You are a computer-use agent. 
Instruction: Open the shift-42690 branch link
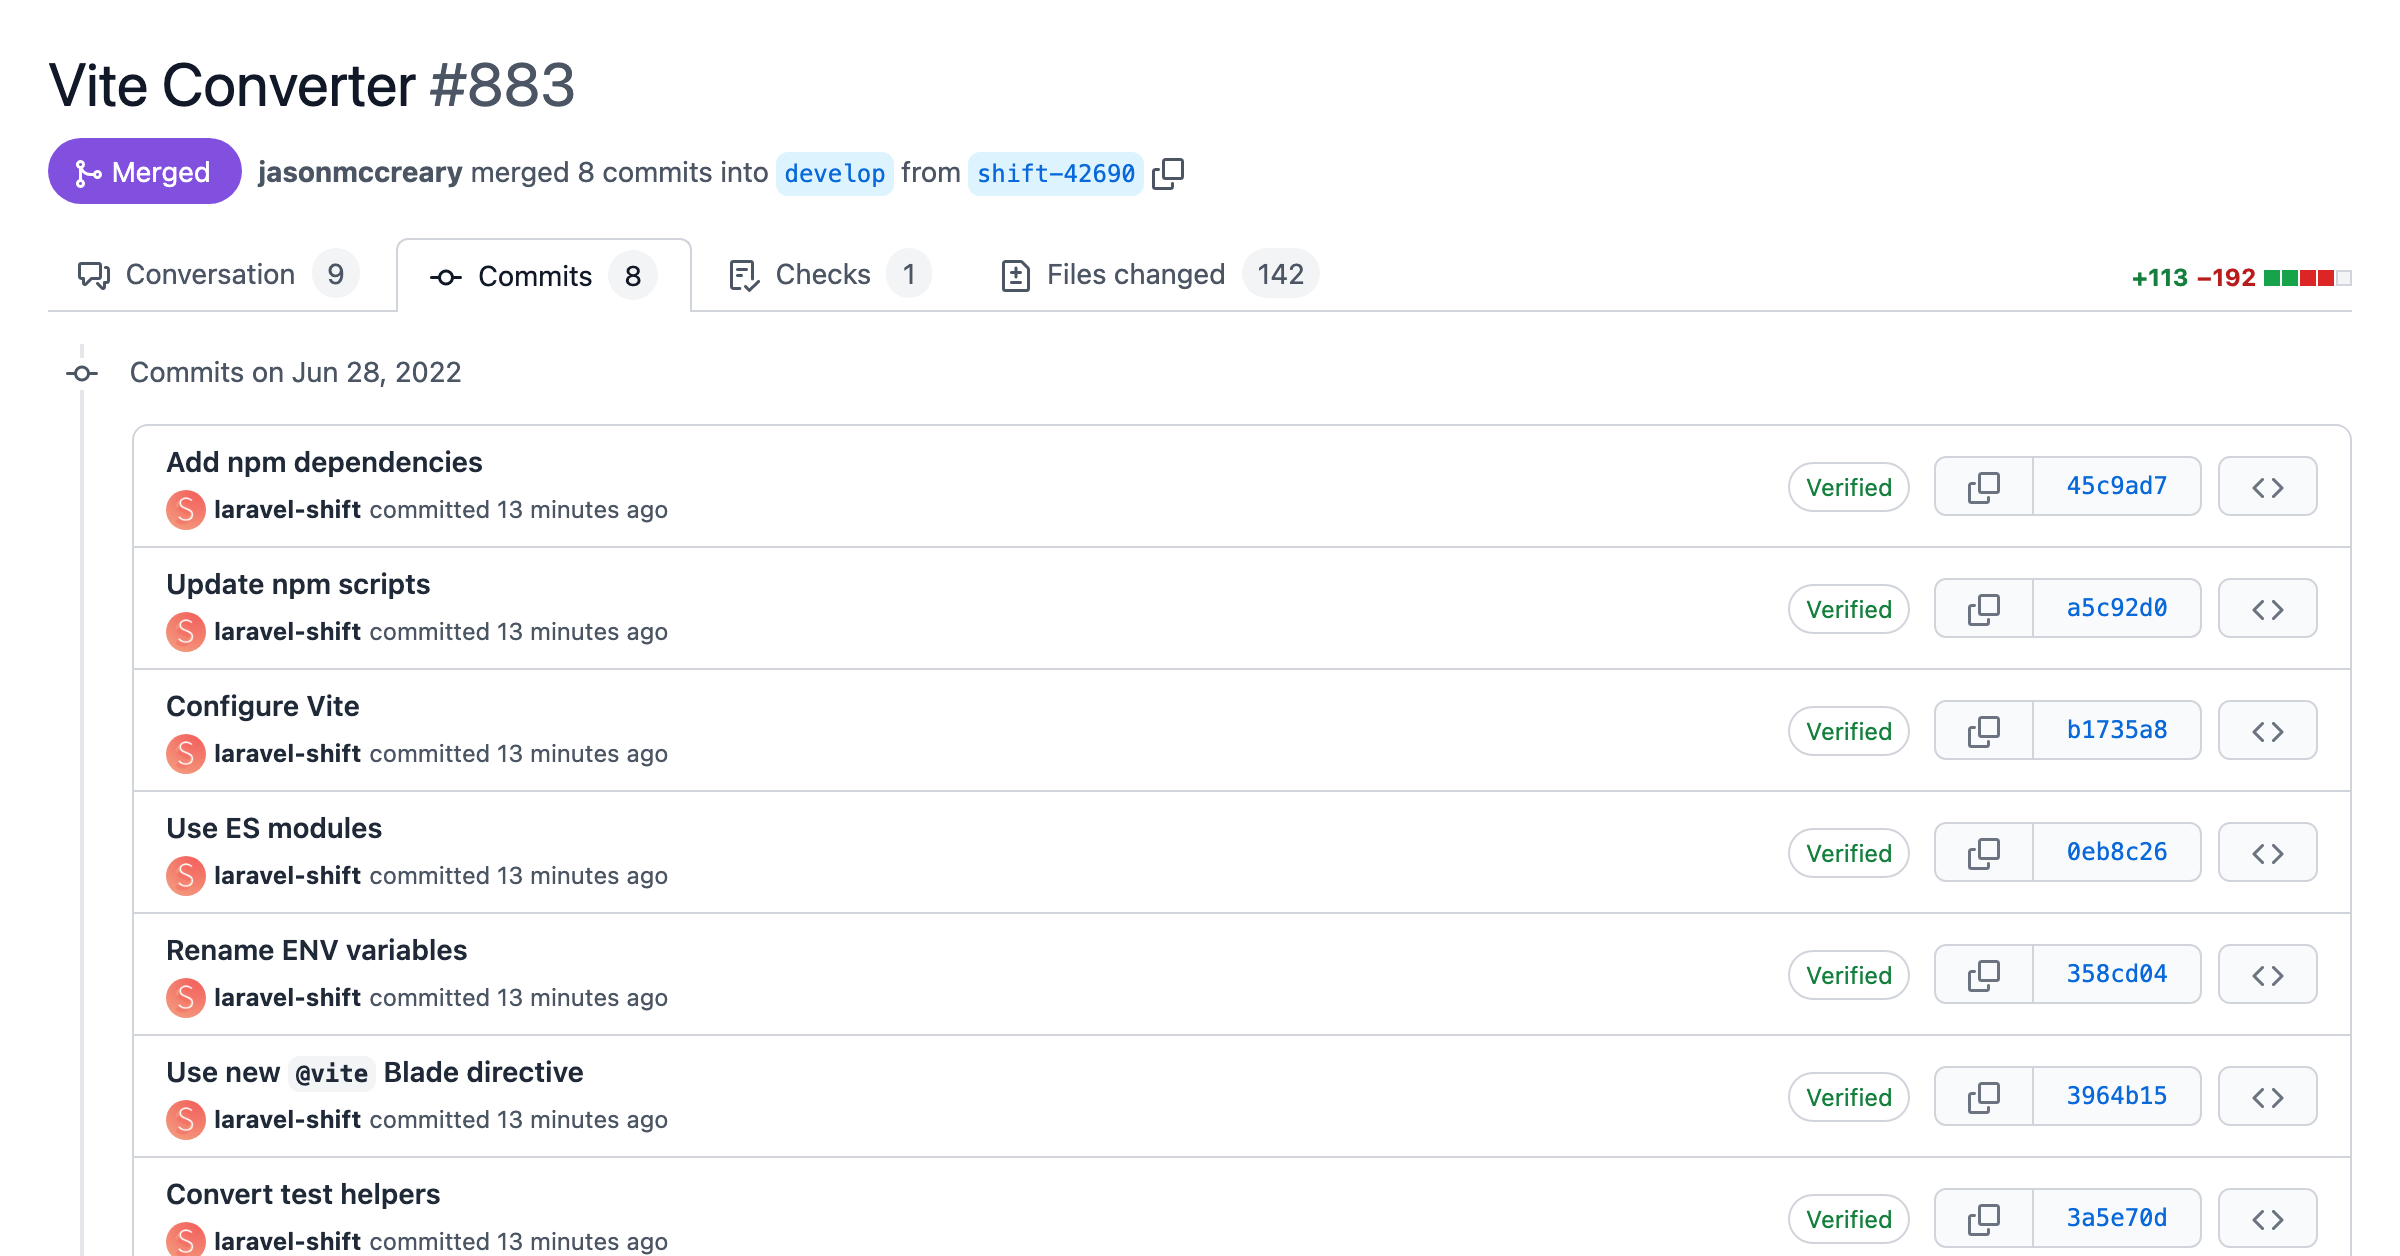pyautogui.click(x=1056, y=172)
